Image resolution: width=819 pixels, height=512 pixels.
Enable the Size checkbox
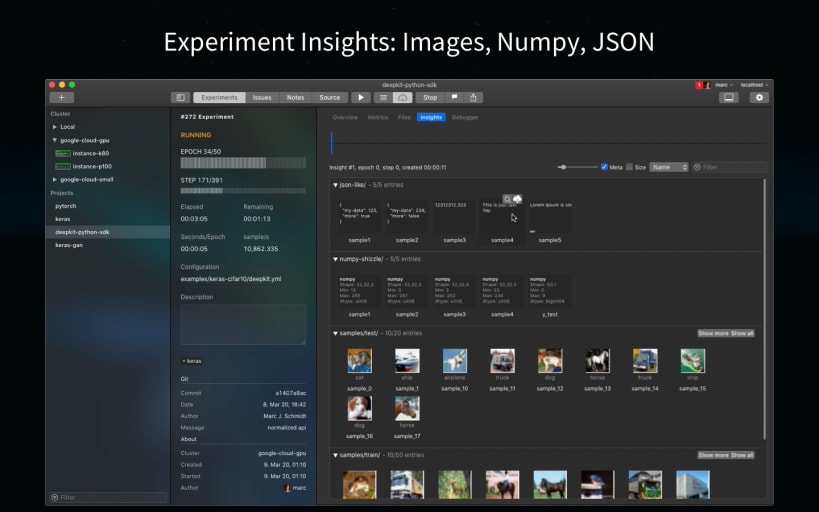click(x=629, y=167)
